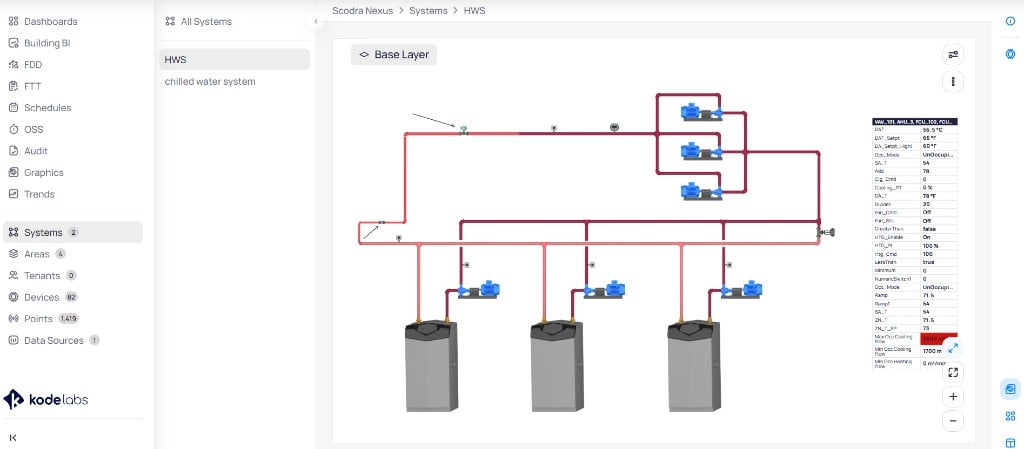Screen dimensions: 1024x449
Task: Click the Audit sidebar icon
Action: pyautogui.click(x=13, y=151)
